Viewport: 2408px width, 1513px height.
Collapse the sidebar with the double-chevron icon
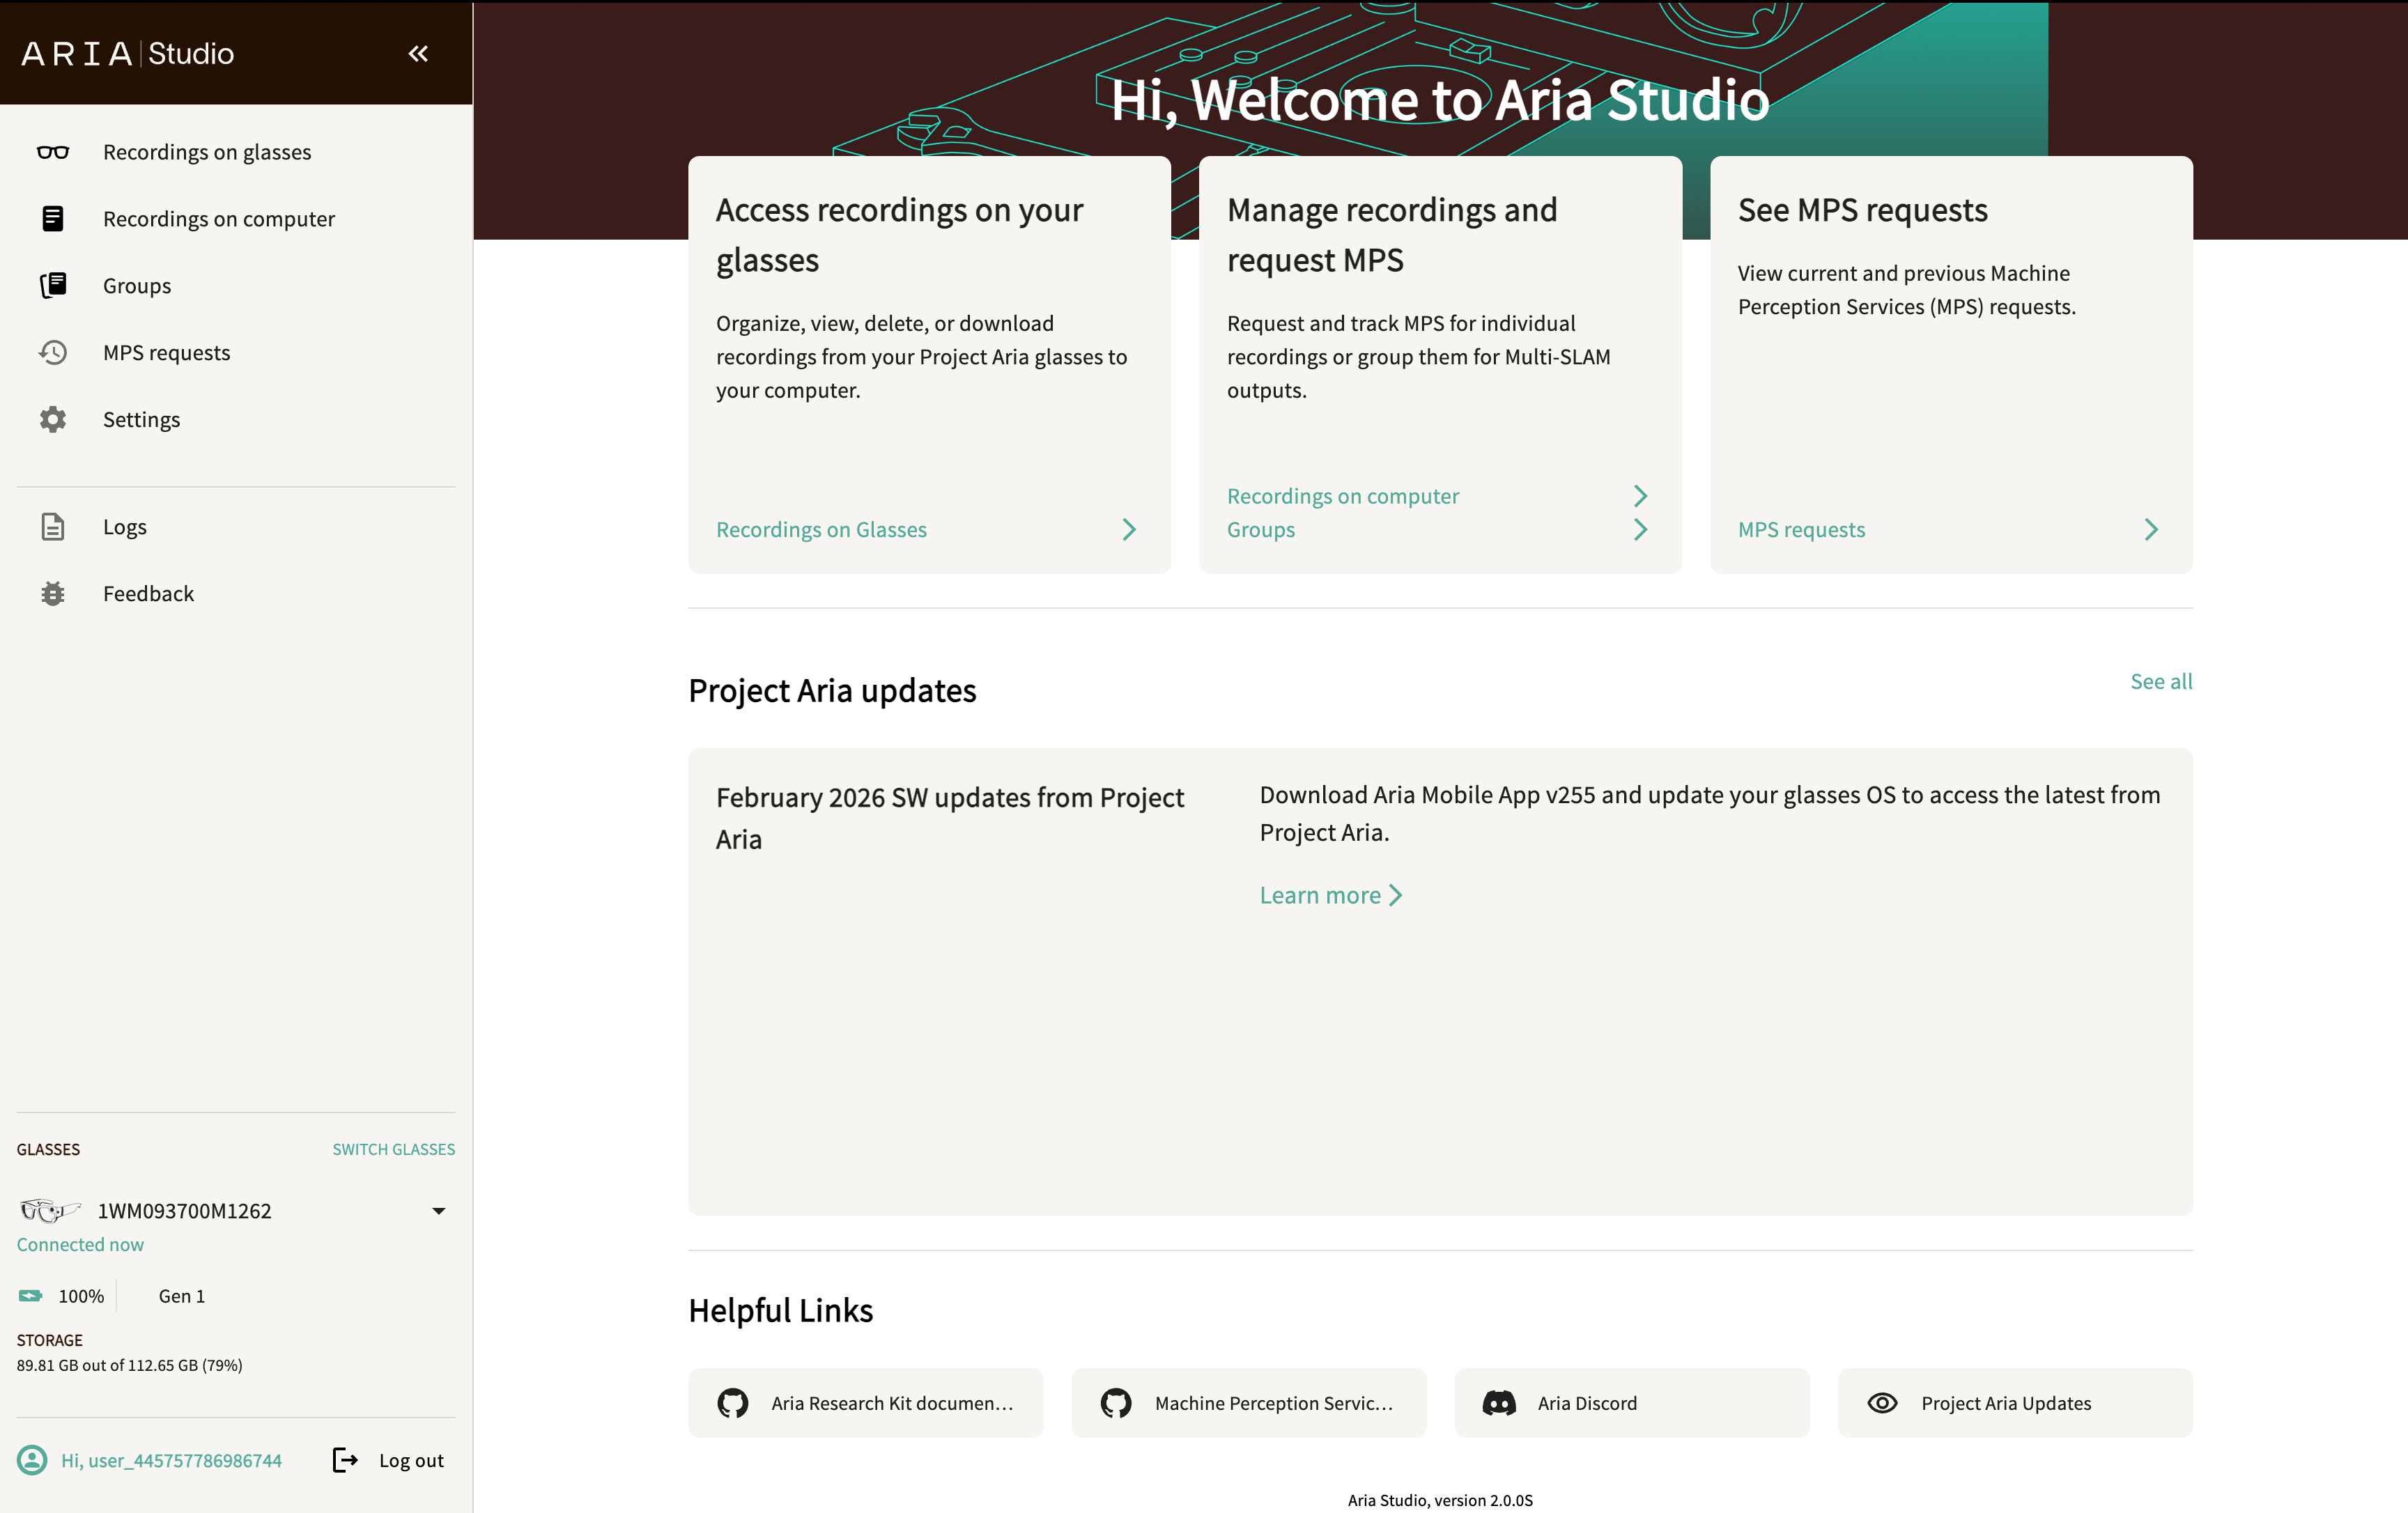point(418,53)
